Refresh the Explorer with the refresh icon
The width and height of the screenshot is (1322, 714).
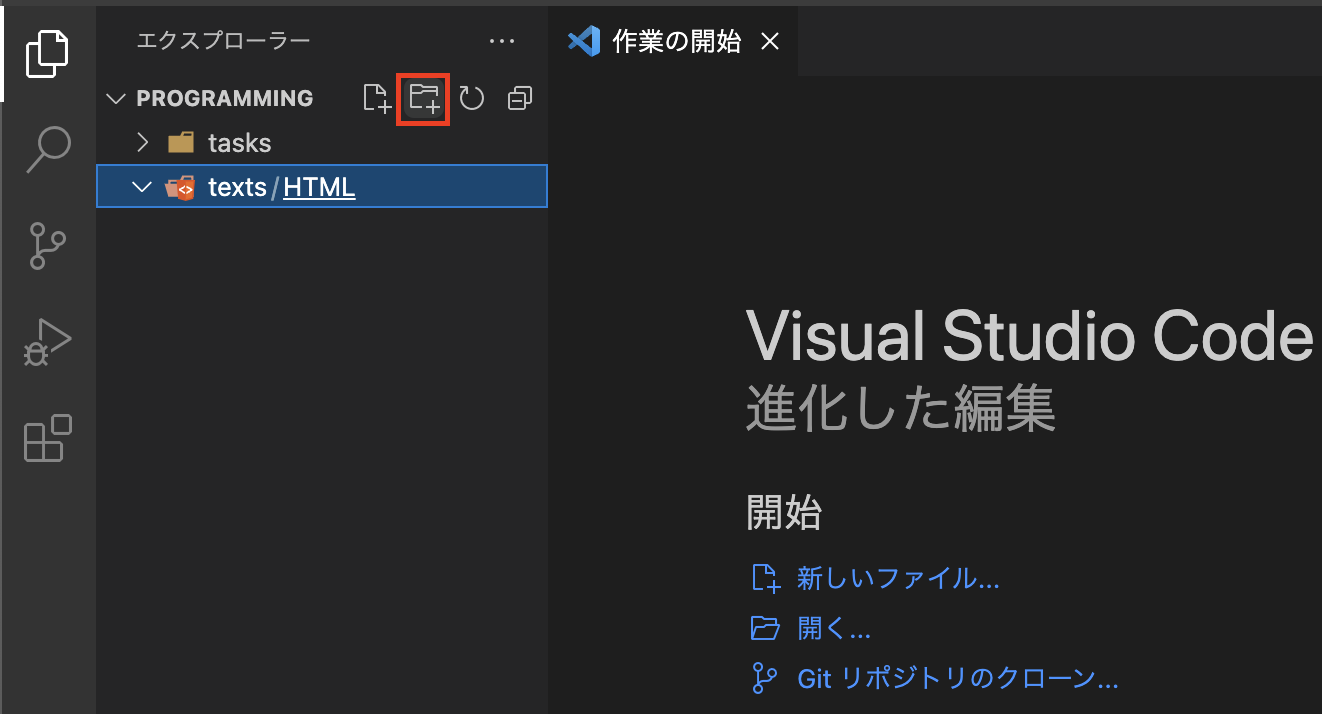pos(471,98)
